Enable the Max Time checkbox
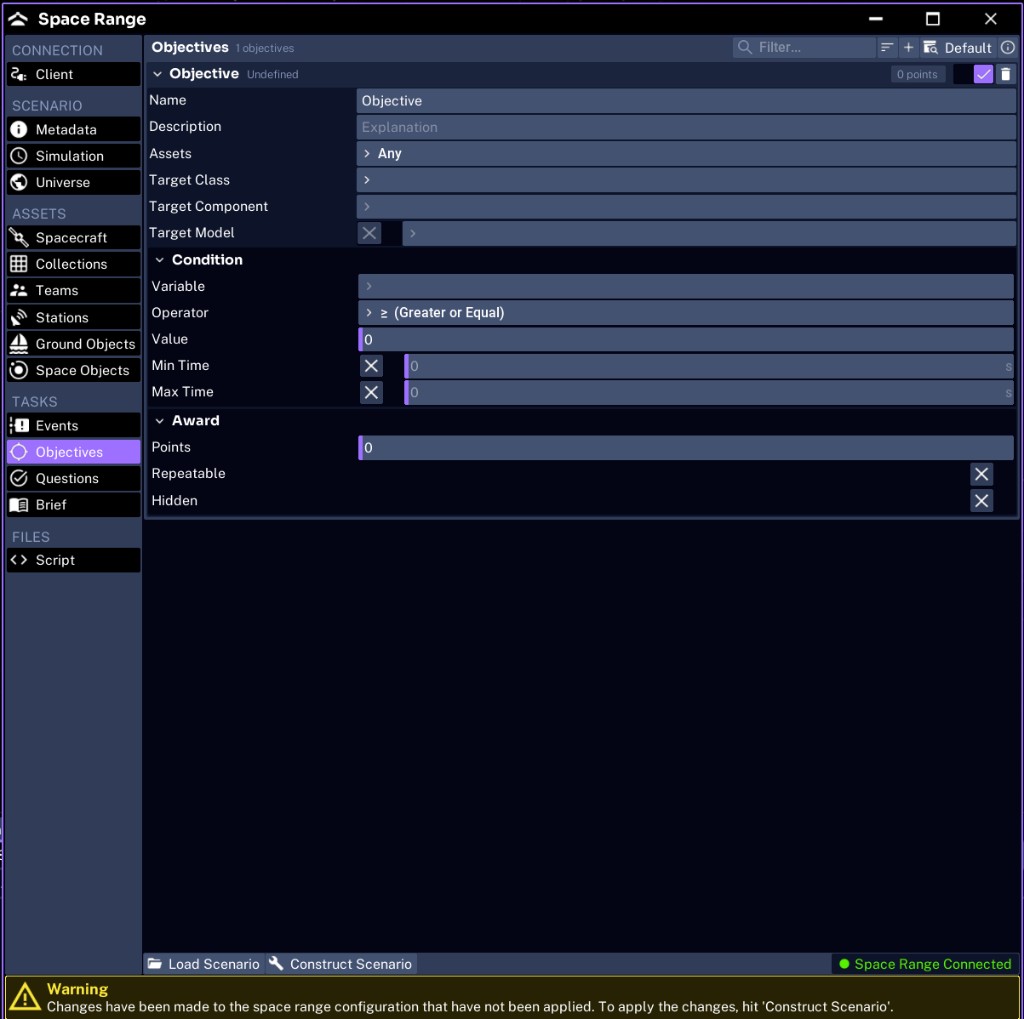Image resolution: width=1024 pixels, height=1019 pixels. [x=371, y=393]
